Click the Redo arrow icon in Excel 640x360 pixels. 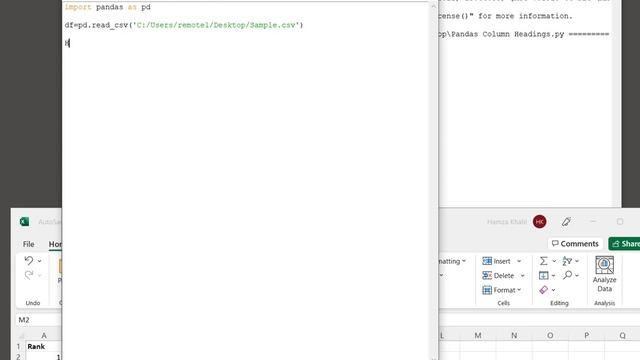coord(29,275)
